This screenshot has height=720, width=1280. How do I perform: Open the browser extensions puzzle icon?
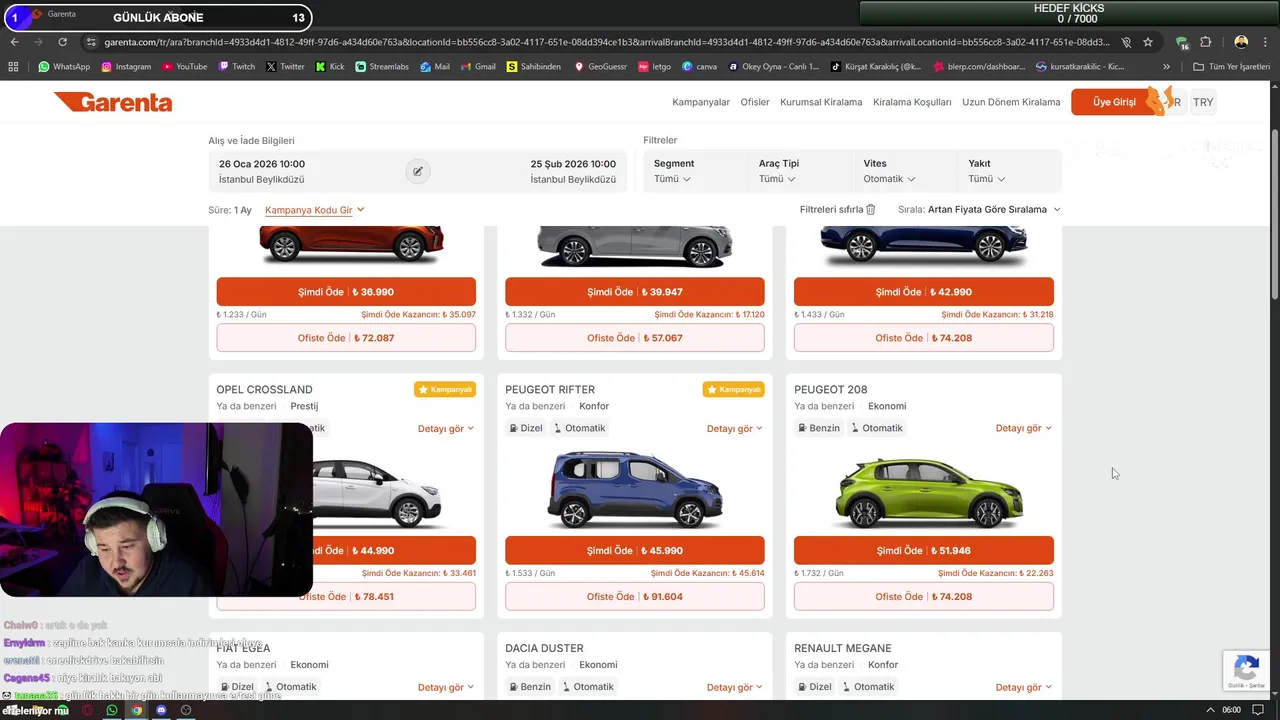point(1206,42)
